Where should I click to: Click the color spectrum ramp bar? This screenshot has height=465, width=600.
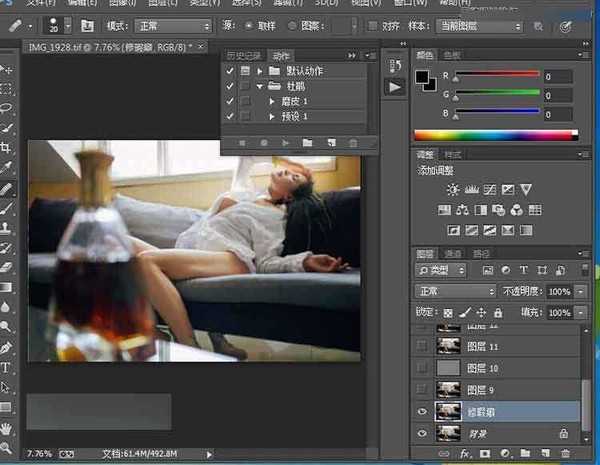coord(495,135)
